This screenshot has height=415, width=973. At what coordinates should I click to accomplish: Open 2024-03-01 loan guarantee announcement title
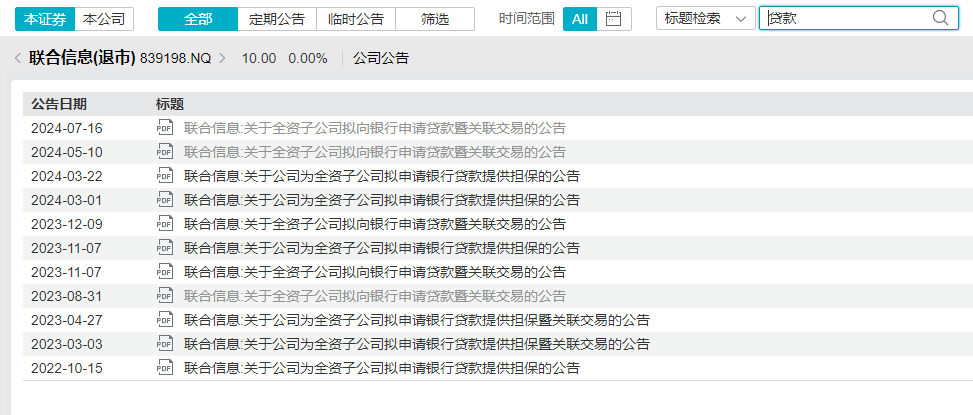coord(382,200)
